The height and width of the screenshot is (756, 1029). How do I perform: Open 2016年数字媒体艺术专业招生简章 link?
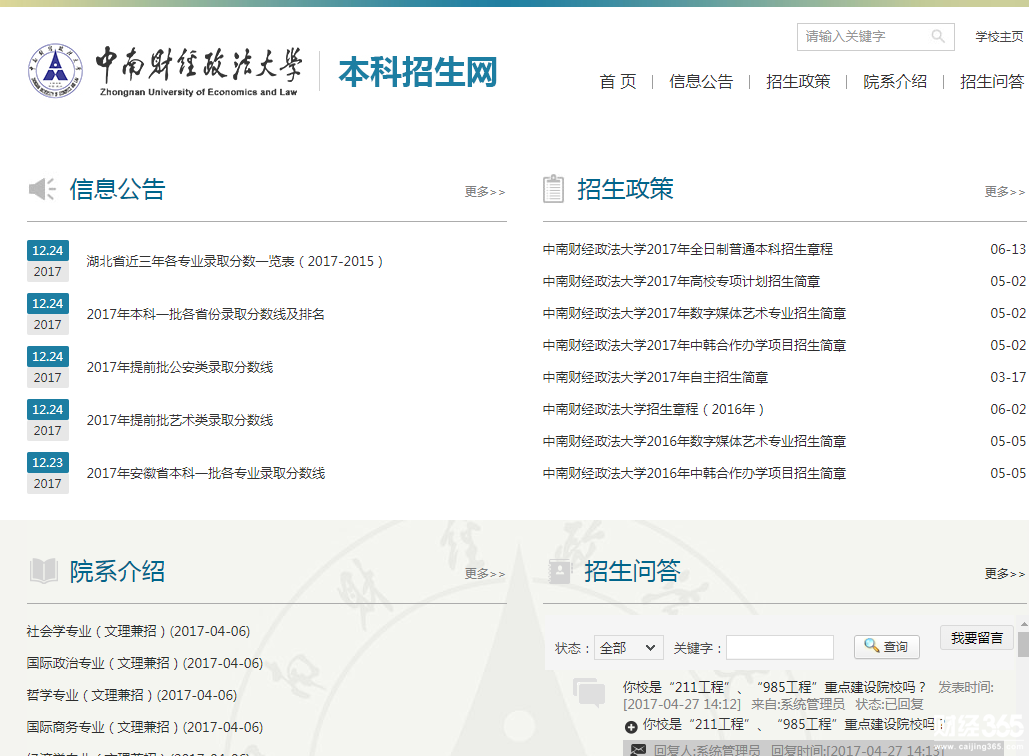pos(694,442)
